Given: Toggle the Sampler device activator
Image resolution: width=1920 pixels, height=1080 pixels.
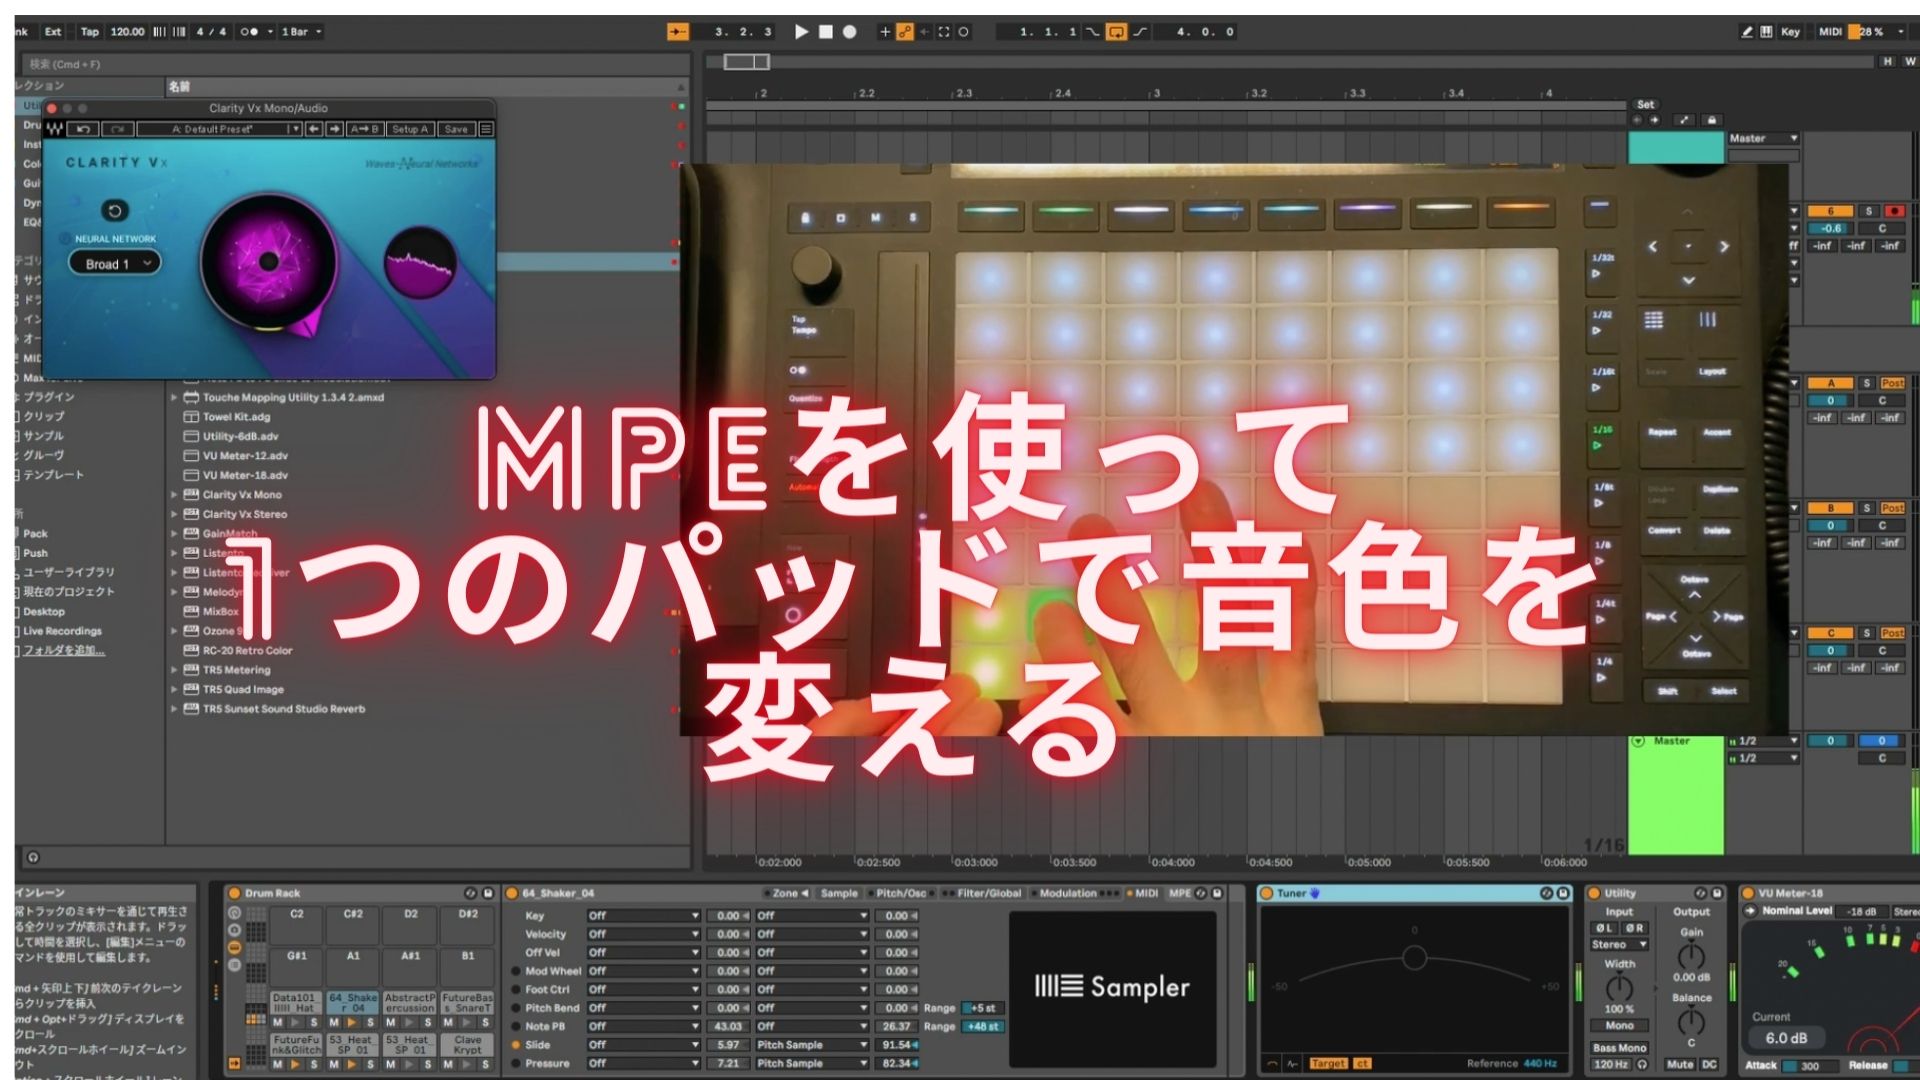Looking at the screenshot, I should coord(512,893).
